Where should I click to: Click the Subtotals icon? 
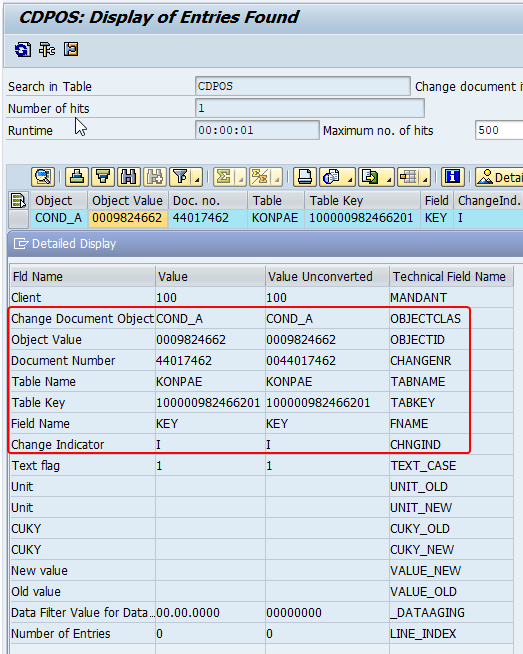tap(260, 177)
